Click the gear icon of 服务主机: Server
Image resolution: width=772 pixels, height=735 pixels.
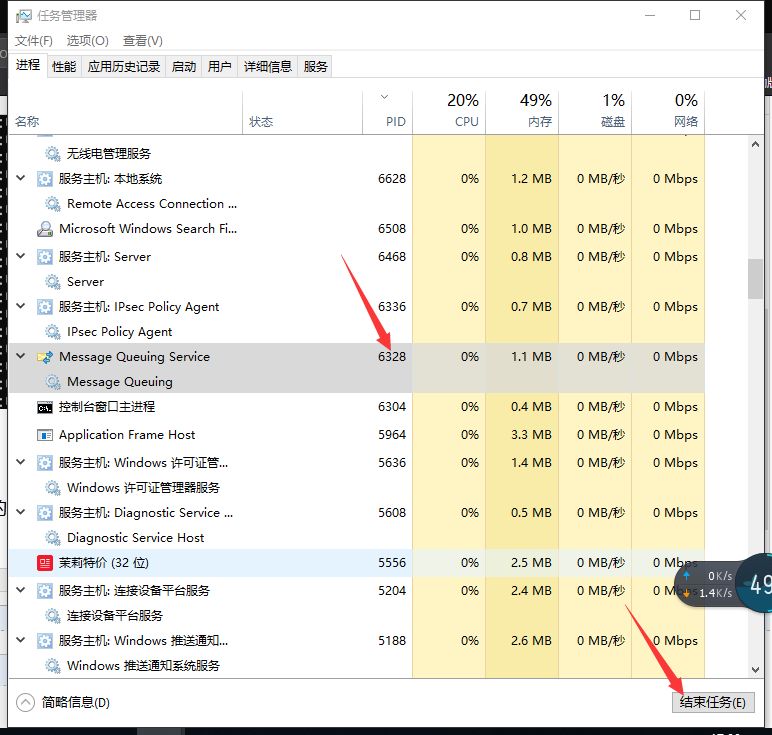(45, 256)
